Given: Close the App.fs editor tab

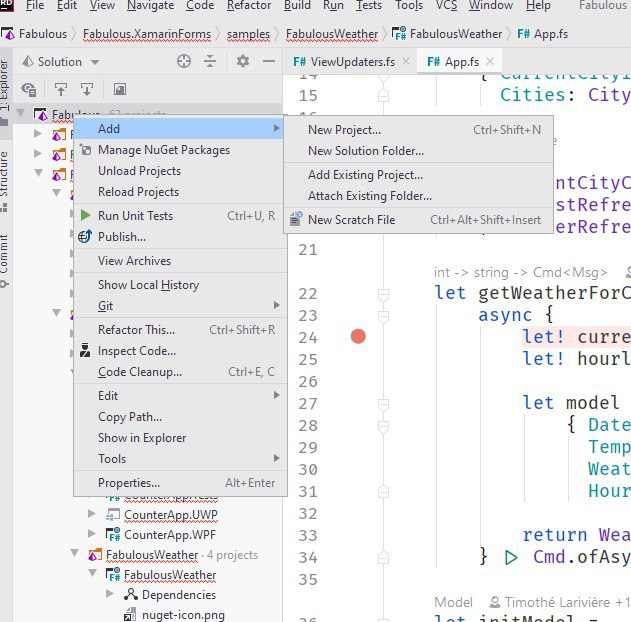Looking at the screenshot, I should [490, 61].
